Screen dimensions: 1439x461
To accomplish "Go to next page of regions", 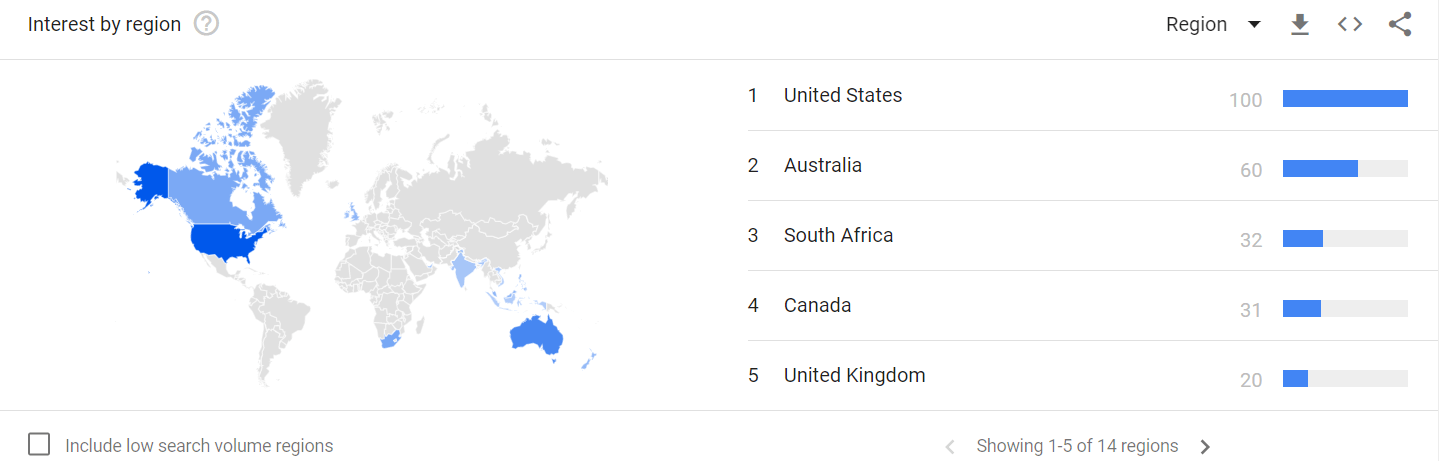I will 1205,447.
